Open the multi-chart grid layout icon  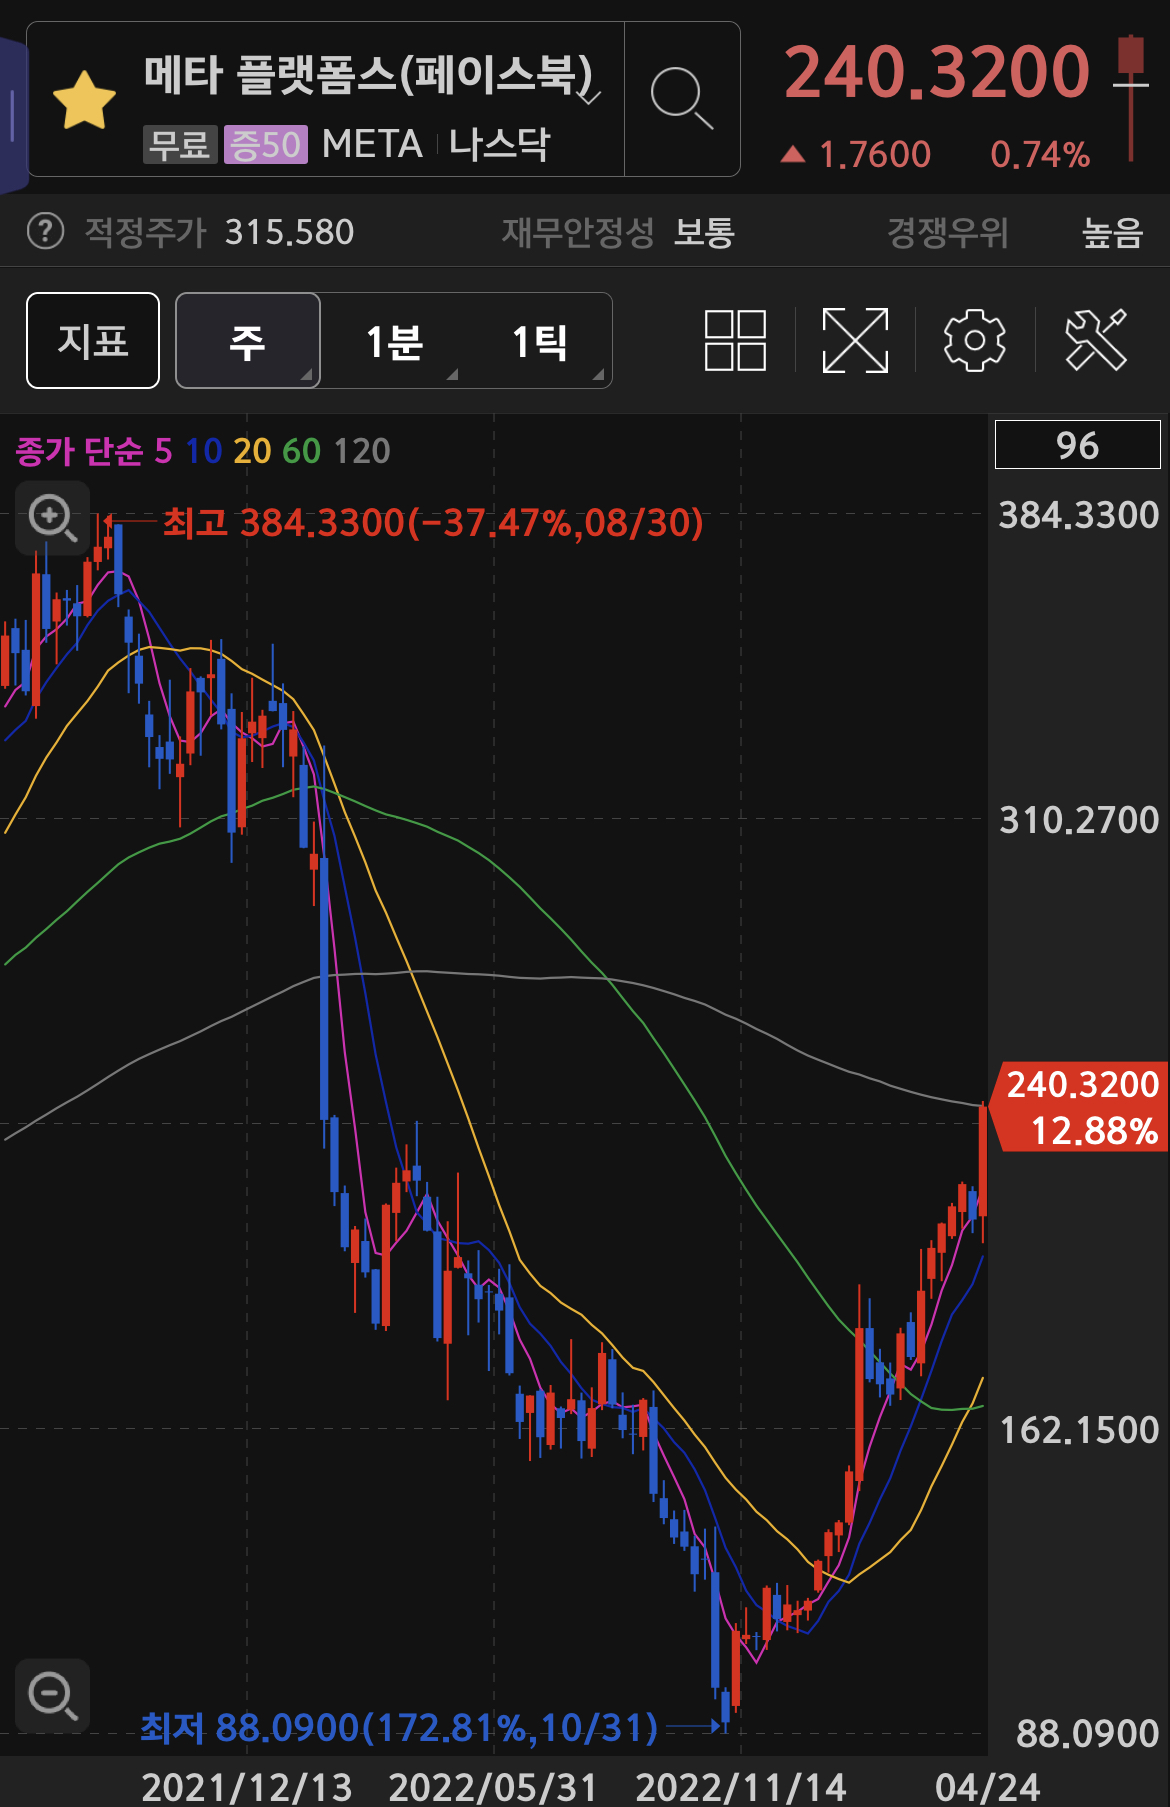[x=735, y=340]
